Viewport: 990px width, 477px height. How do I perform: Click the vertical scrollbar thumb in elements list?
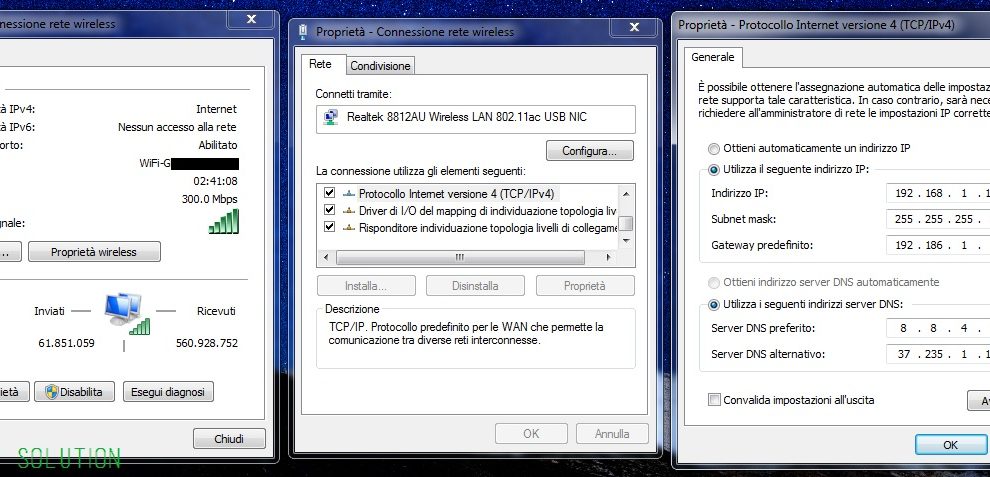pyautogui.click(x=626, y=224)
